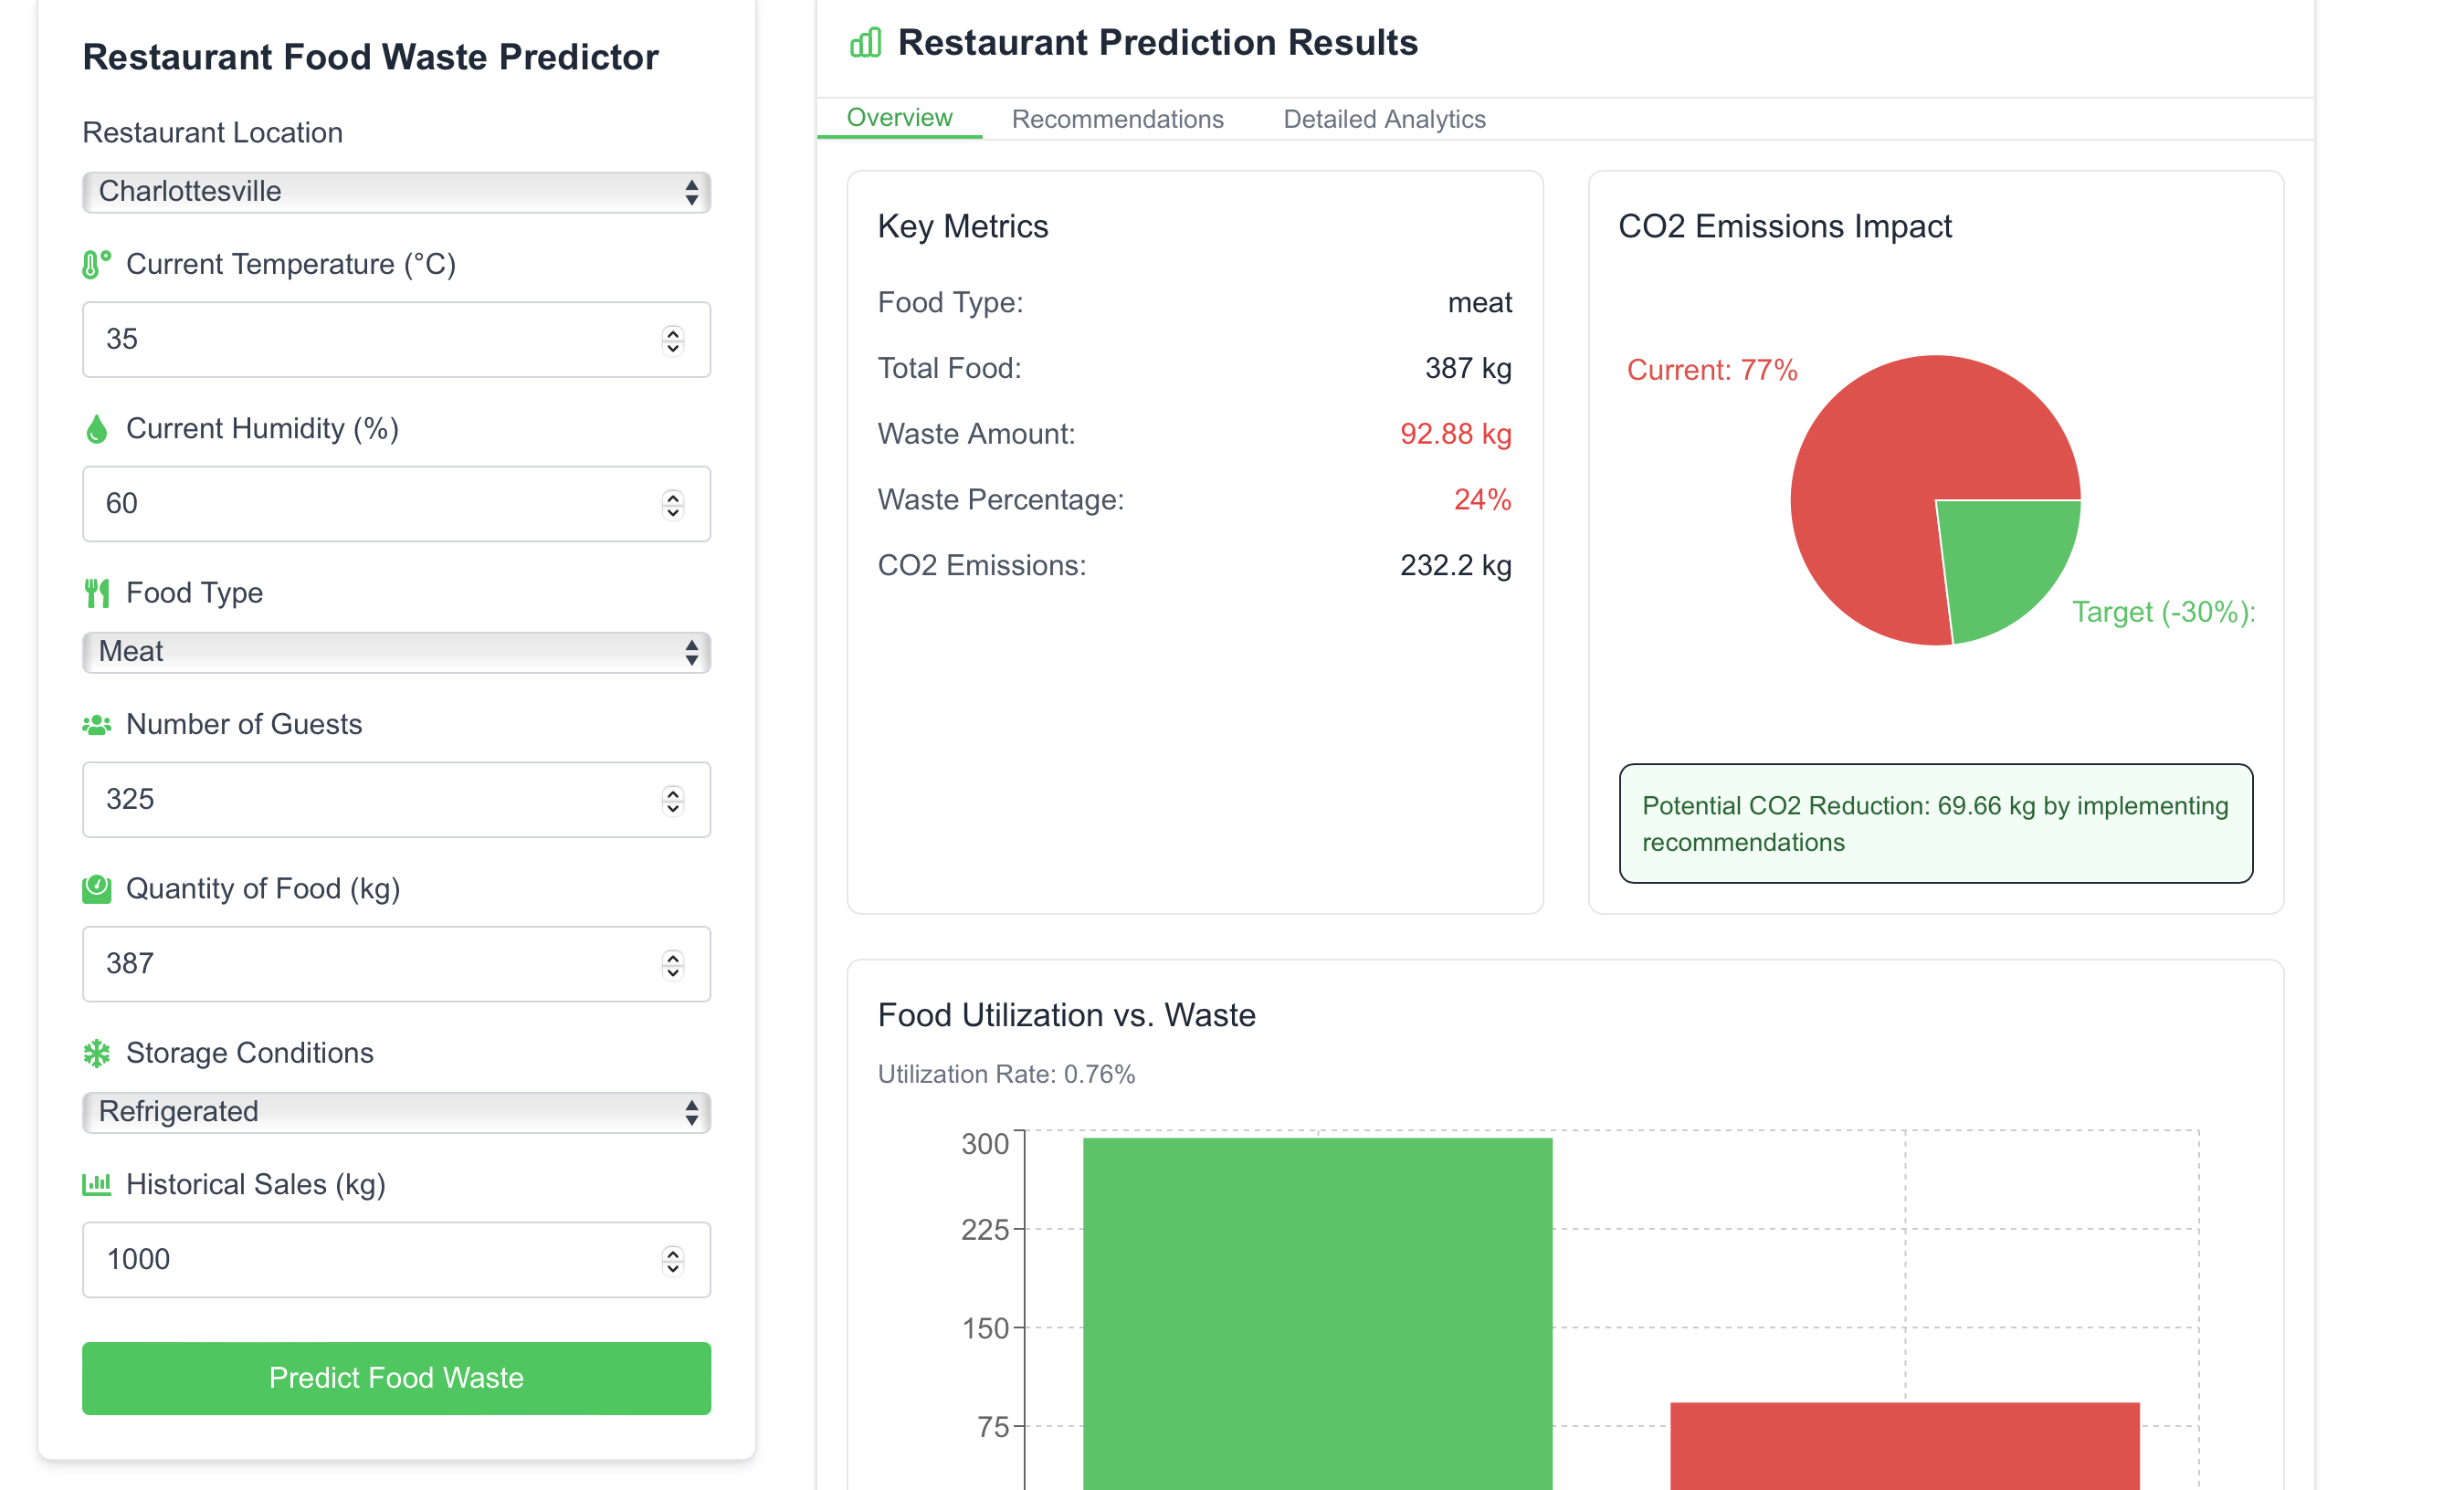The width and height of the screenshot is (2464, 1490).
Task: Open the Detailed Analytics tab
Action: pyautogui.click(x=1384, y=119)
